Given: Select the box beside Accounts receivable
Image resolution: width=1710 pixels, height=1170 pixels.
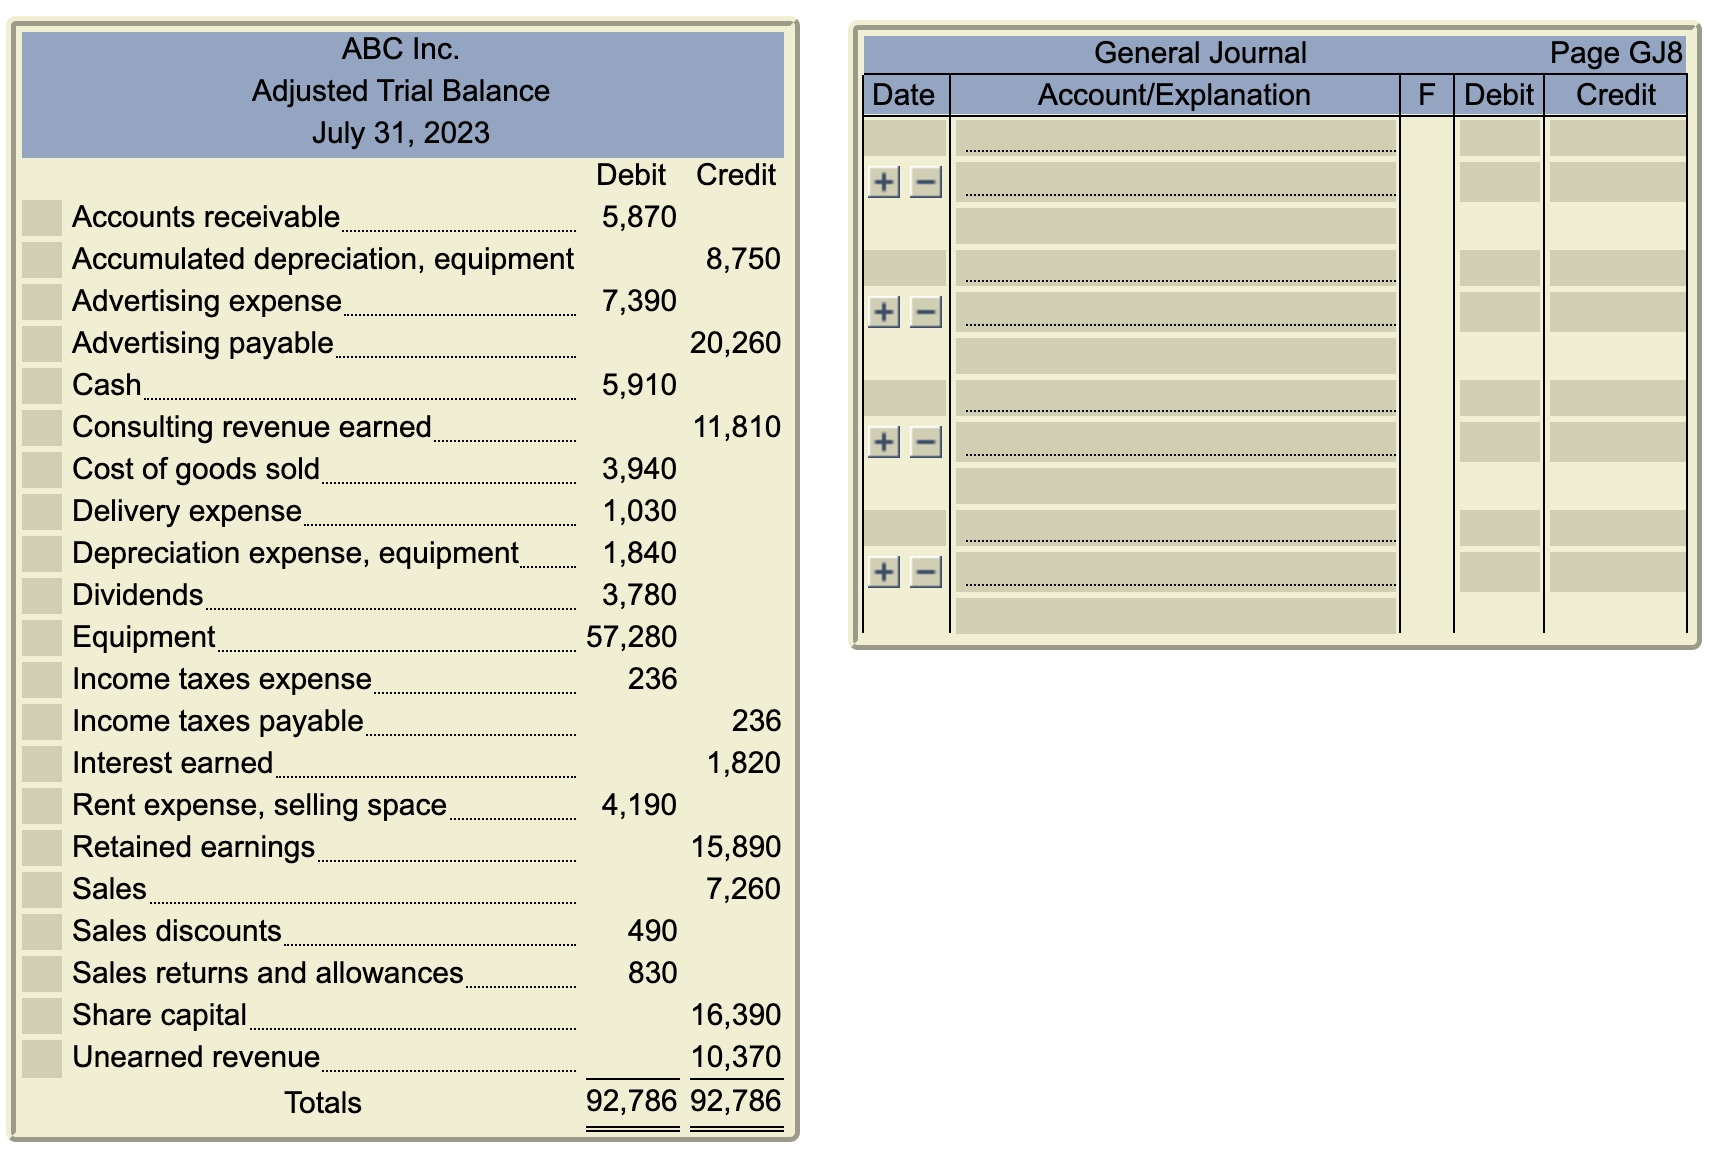Looking at the screenshot, I should (x=42, y=217).
